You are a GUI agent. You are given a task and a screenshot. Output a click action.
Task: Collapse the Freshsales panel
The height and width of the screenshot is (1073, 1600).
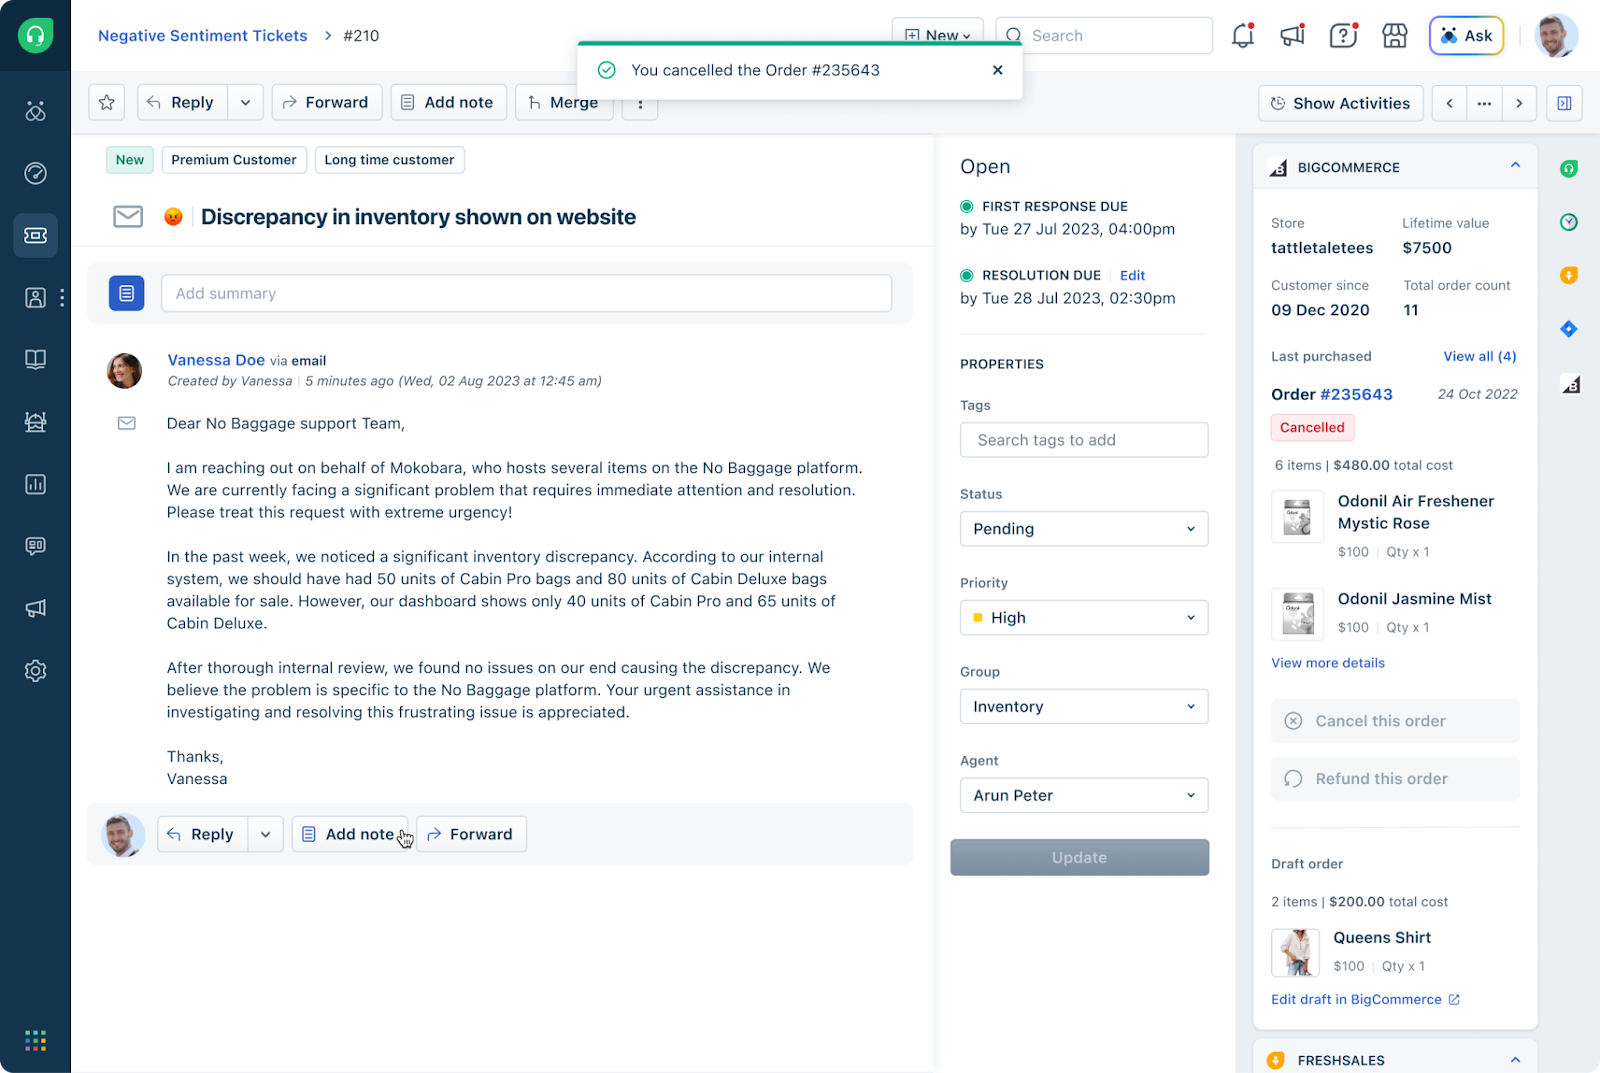coord(1515,1060)
